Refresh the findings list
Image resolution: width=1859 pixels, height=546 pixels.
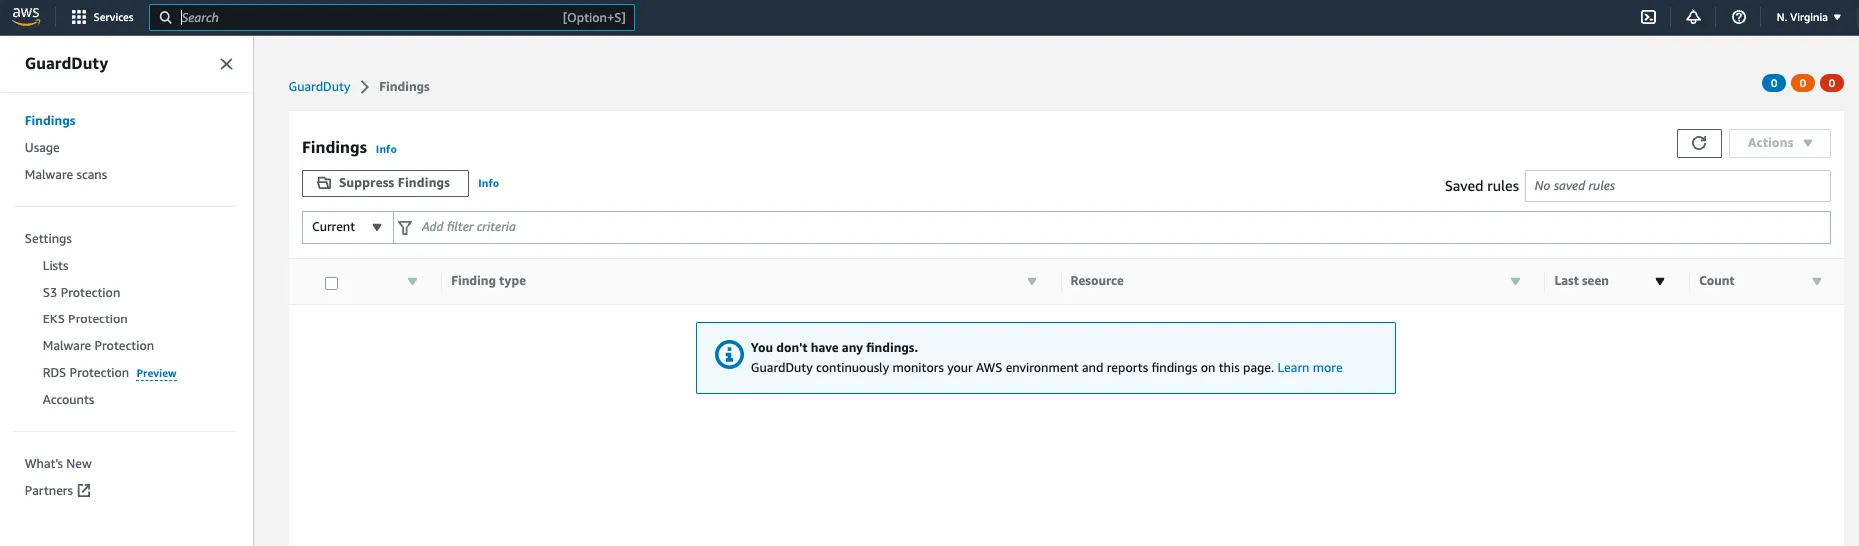pos(1699,143)
